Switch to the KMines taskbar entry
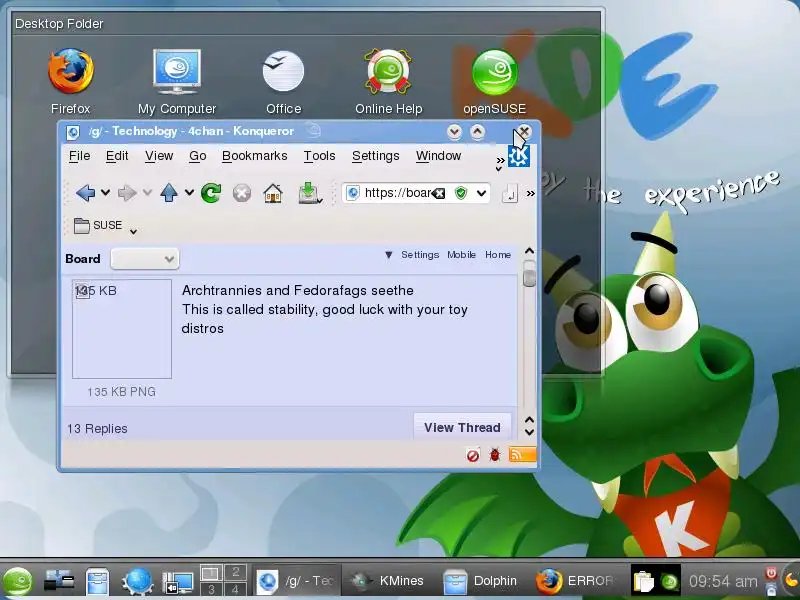 (x=389, y=581)
